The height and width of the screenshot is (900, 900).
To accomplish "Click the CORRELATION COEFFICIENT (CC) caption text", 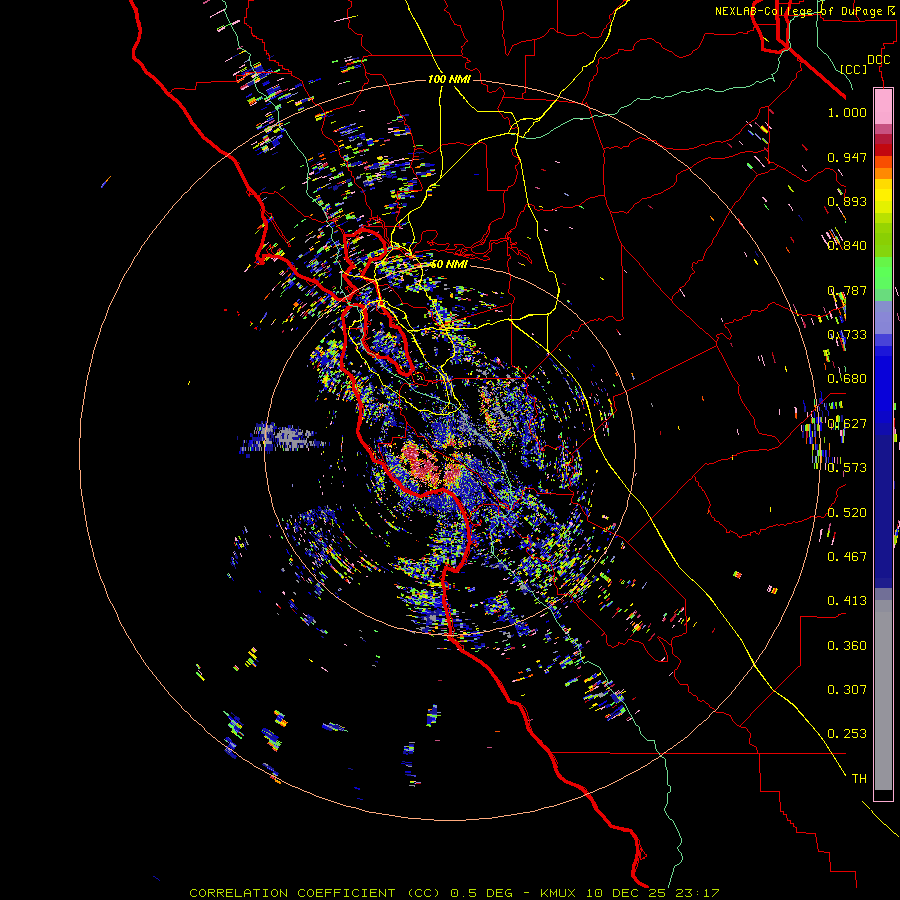I will (315, 893).
